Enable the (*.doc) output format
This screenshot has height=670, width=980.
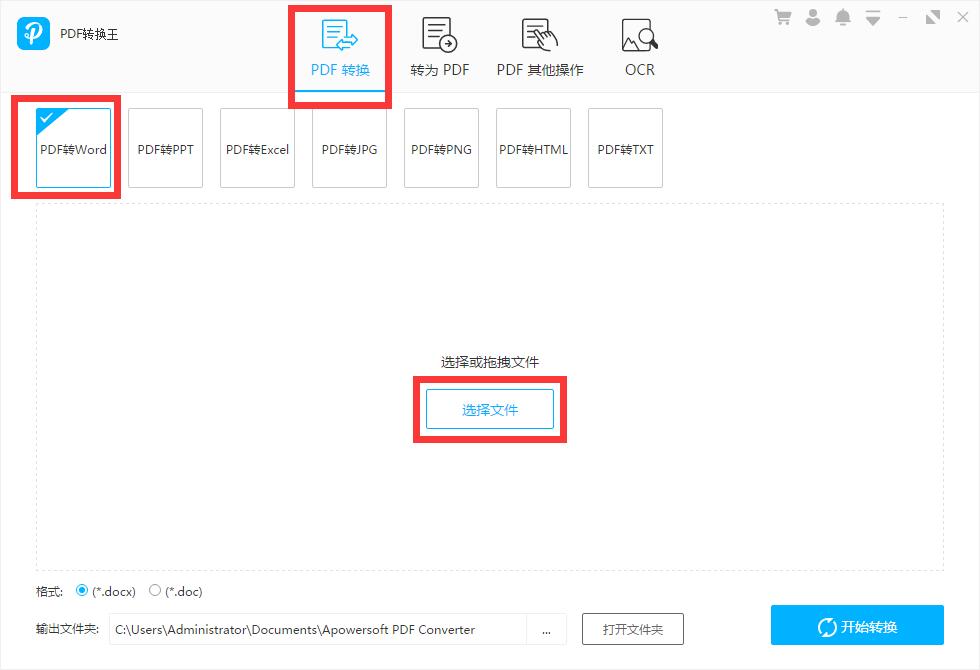156,591
